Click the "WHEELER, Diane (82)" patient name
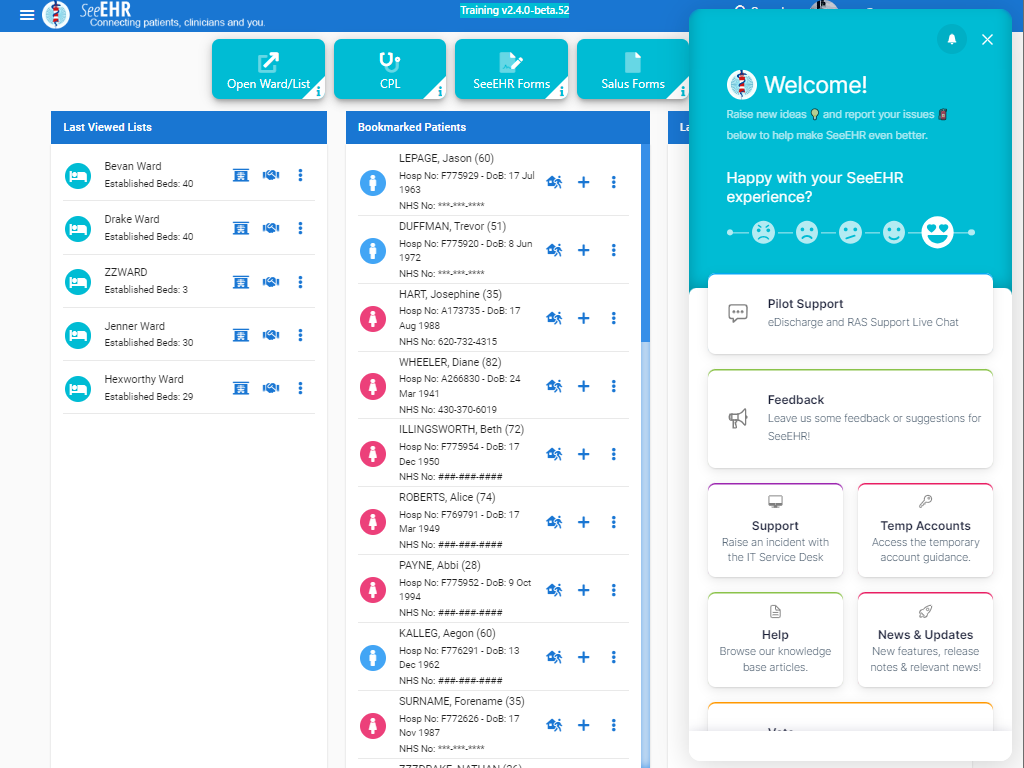Screen dimensions: 1024x768 pyautogui.click(x=450, y=362)
